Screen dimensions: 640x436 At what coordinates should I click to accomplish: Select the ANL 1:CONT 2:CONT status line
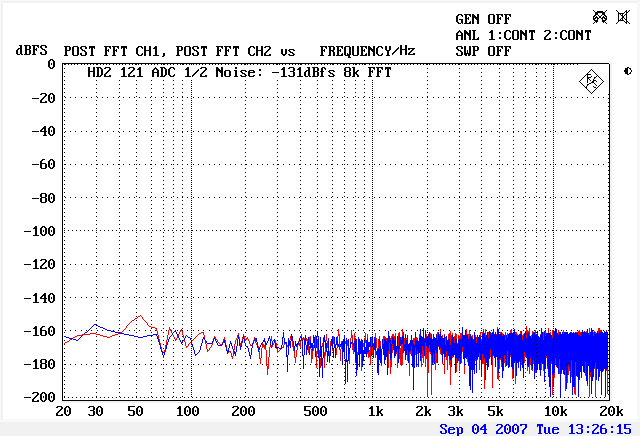(523, 36)
